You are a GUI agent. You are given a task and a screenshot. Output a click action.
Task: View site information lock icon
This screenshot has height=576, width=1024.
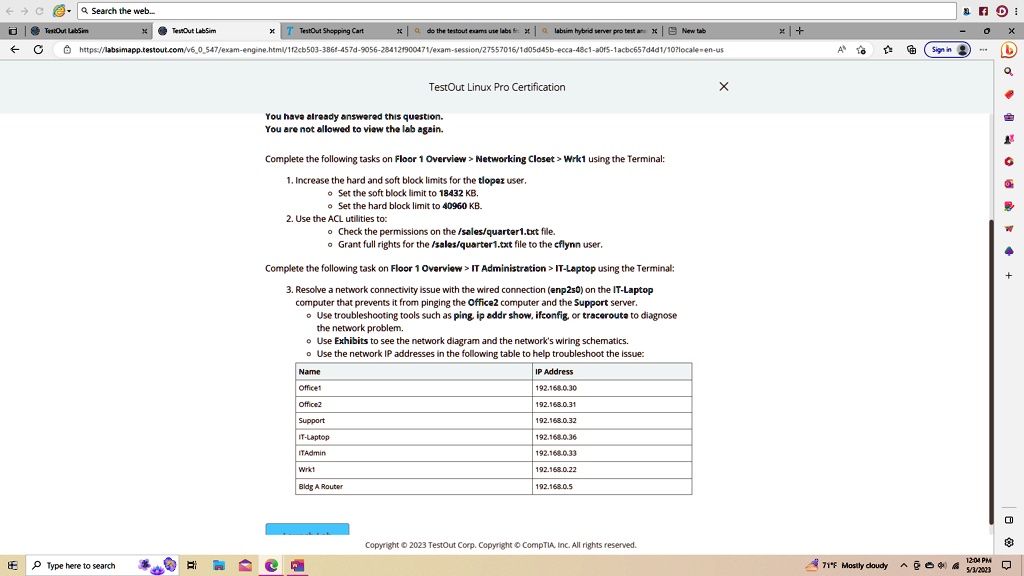pyautogui.click(x=67, y=50)
